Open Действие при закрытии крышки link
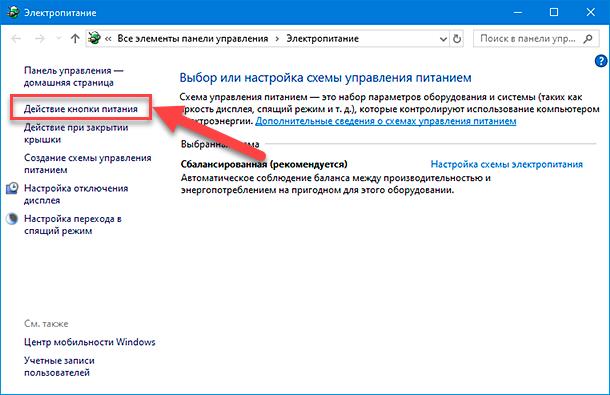 click(x=76, y=133)
